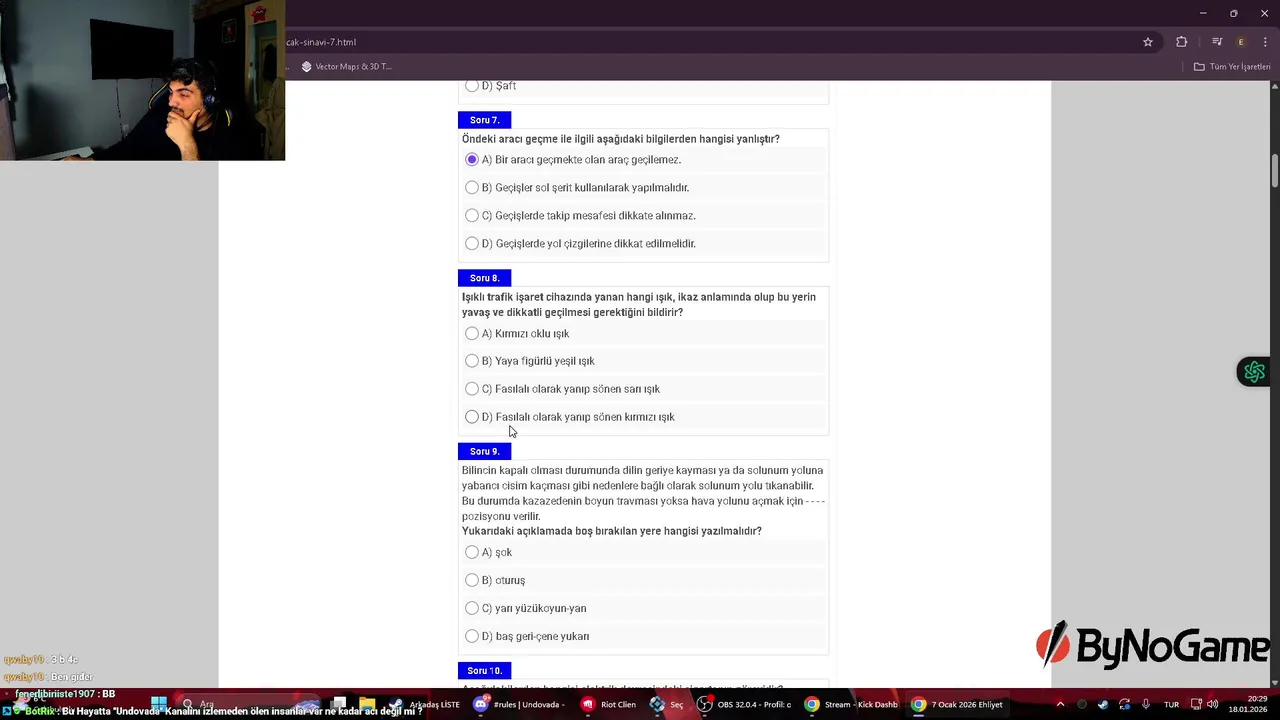Open Discord '#rules | Undovada' taskbar item
The height and width of the screenshot is (720, 1280).
coord(517,704)
